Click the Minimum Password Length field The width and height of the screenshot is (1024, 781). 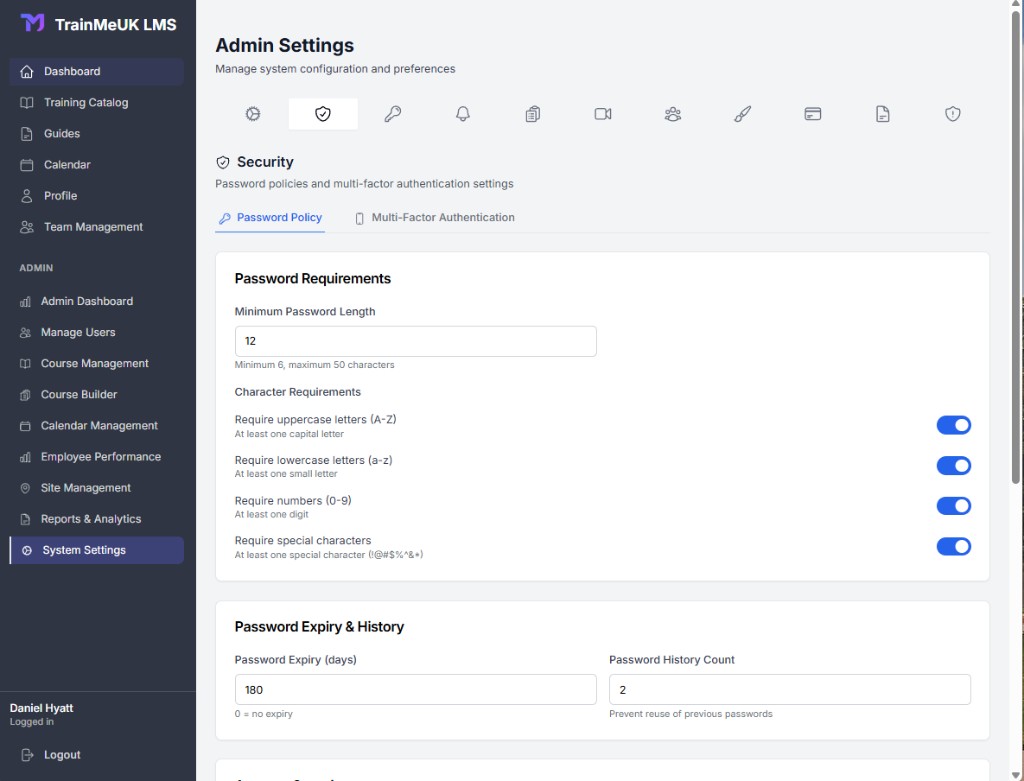(415, 342)
